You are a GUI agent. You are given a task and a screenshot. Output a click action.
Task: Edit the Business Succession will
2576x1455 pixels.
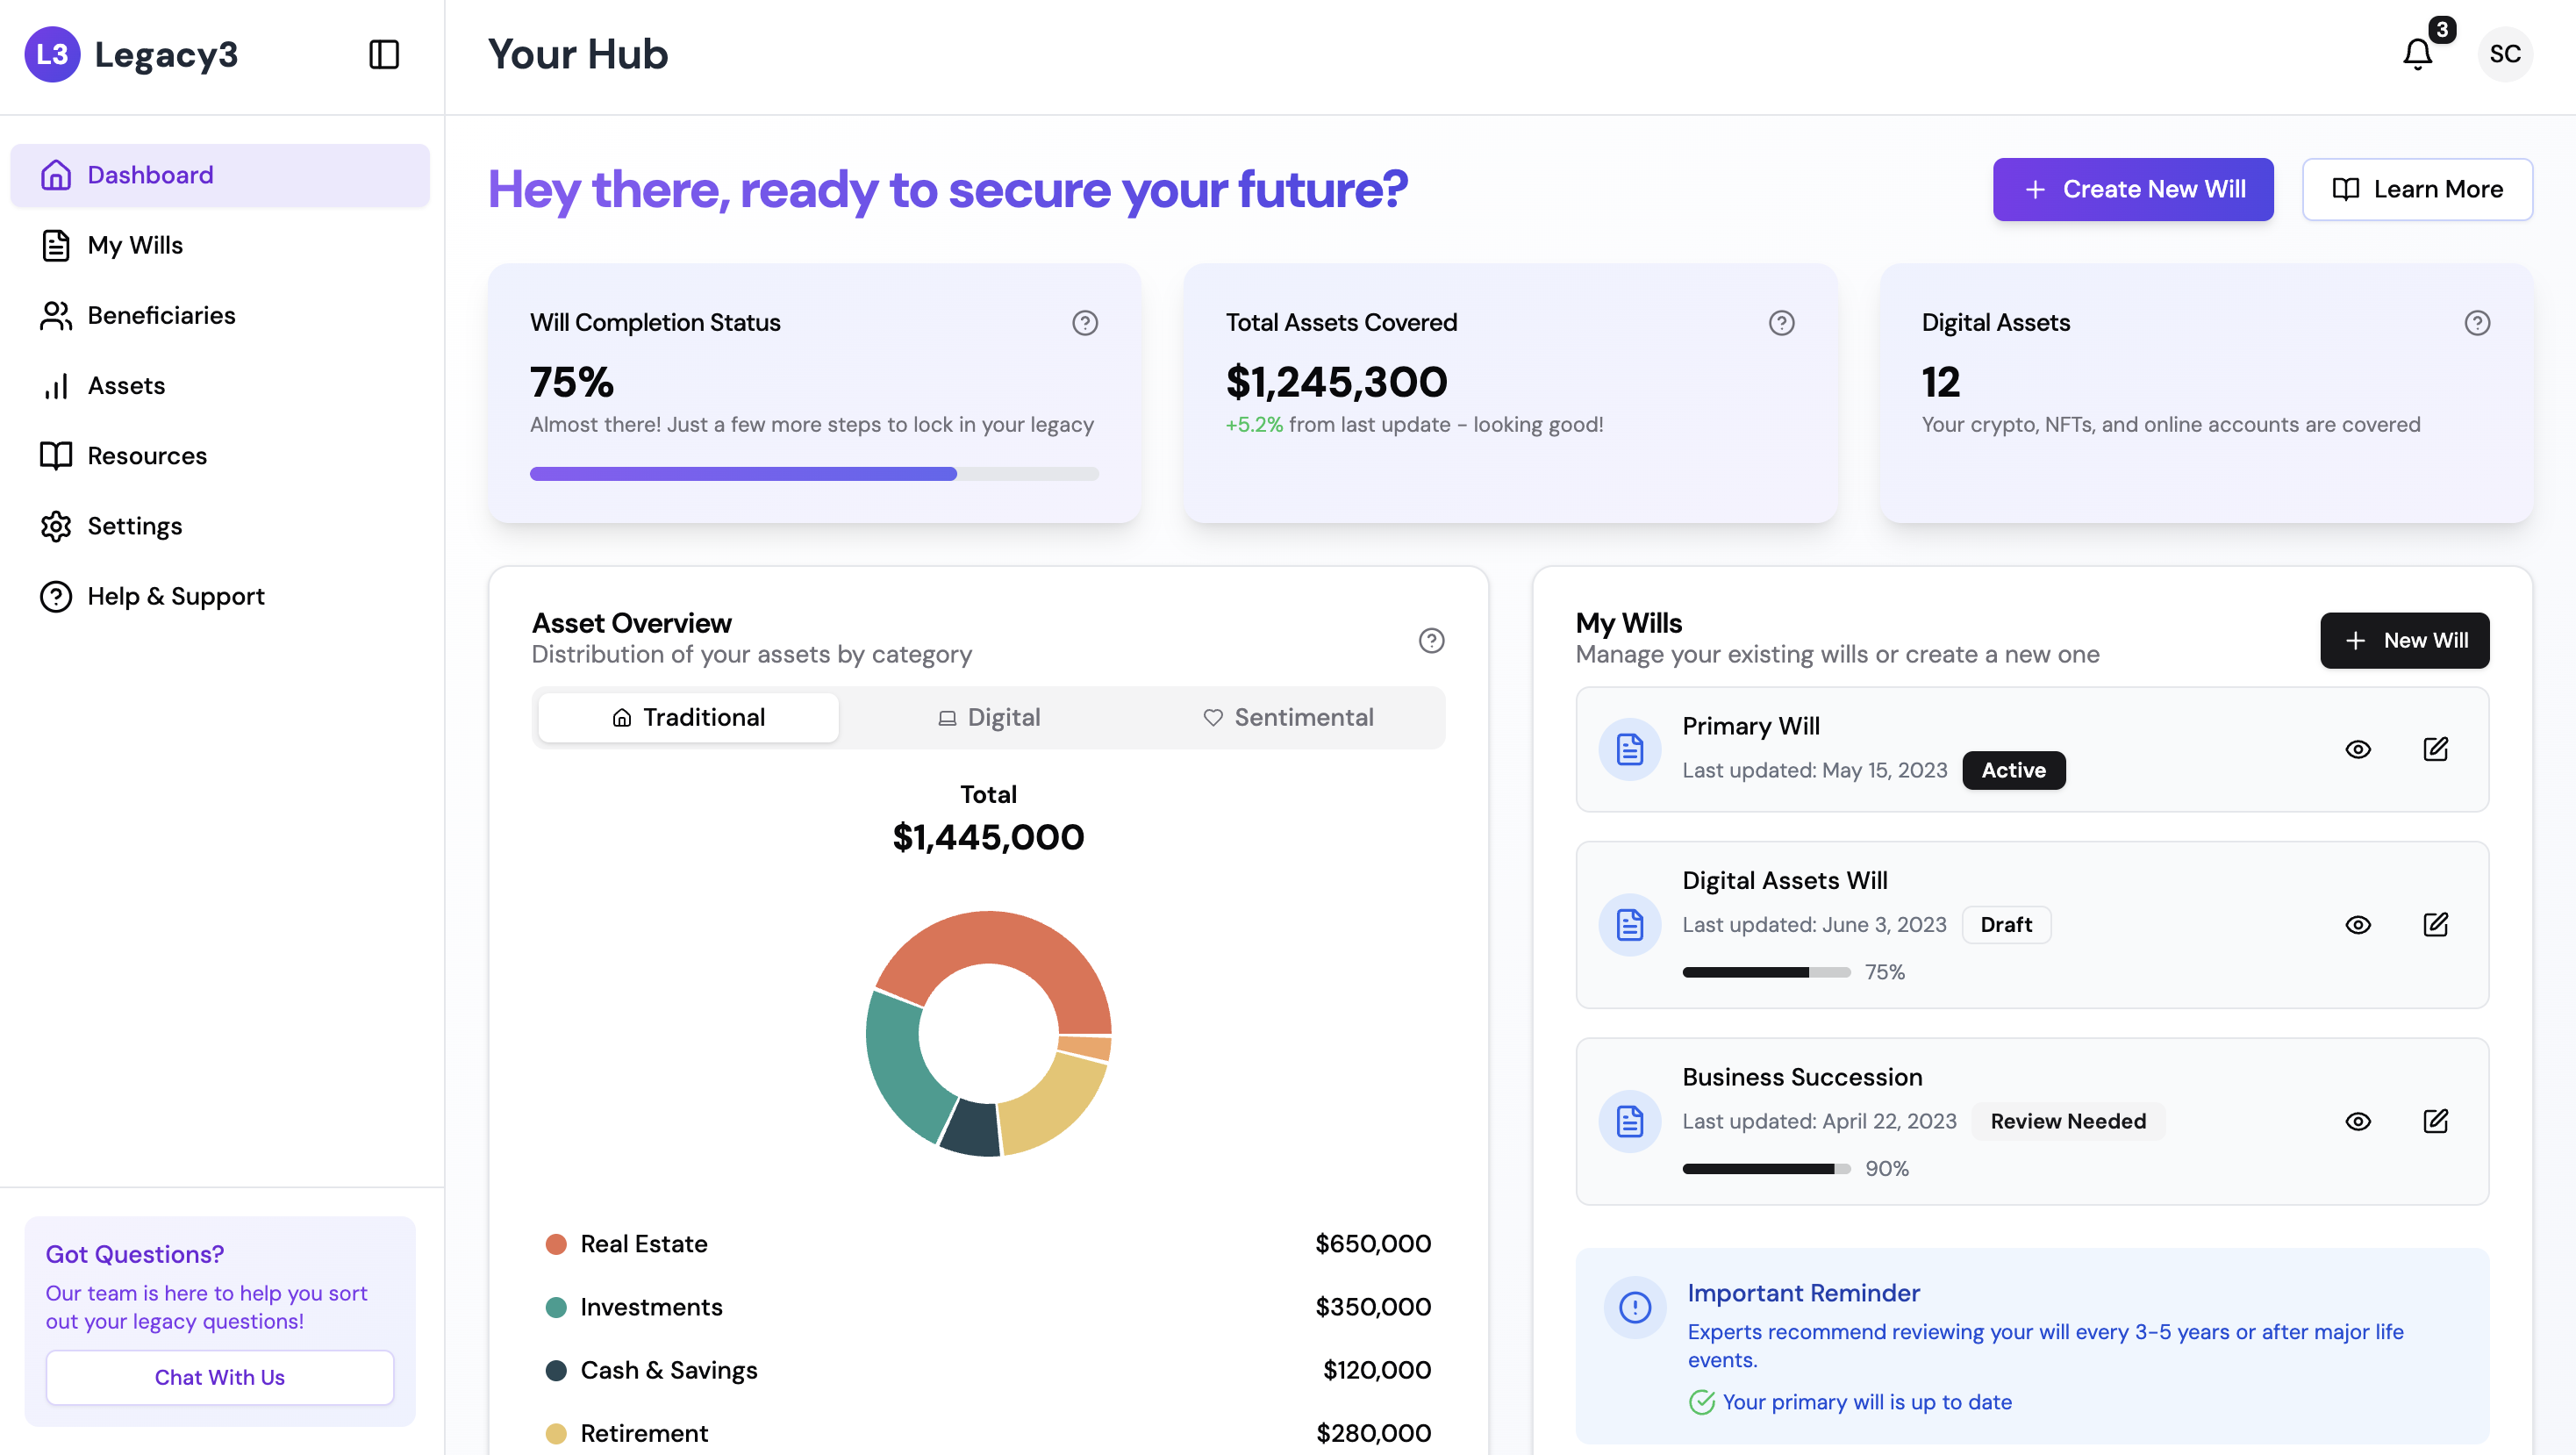[2435, 1121]
